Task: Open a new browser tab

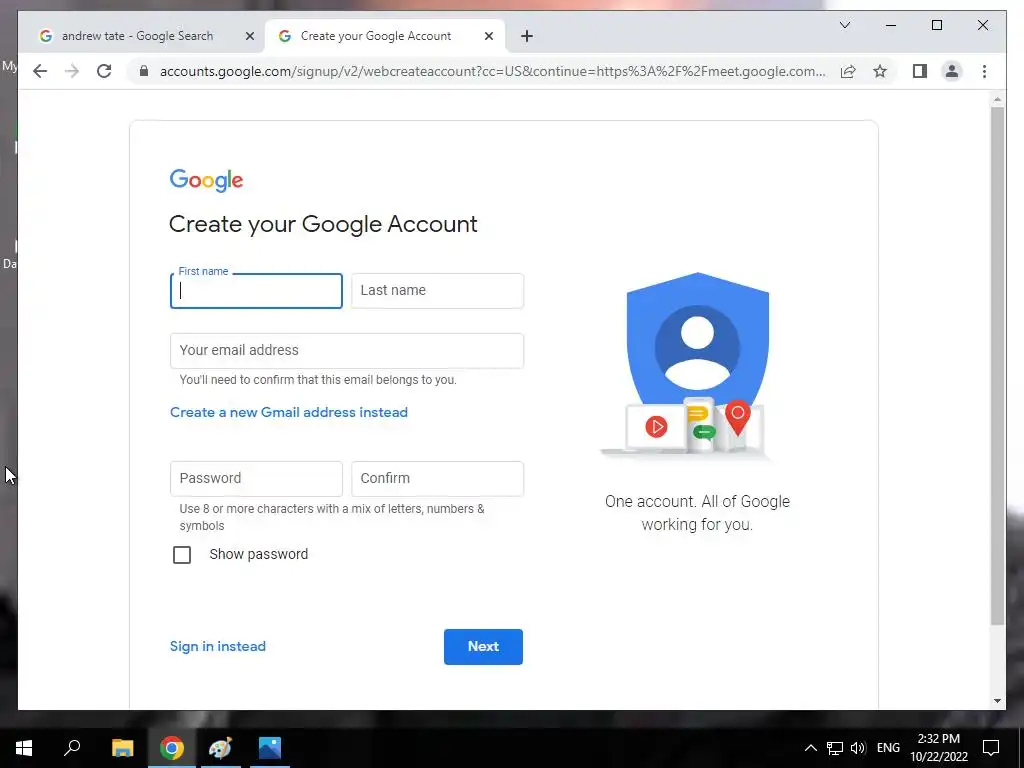Action: point(526,37)
